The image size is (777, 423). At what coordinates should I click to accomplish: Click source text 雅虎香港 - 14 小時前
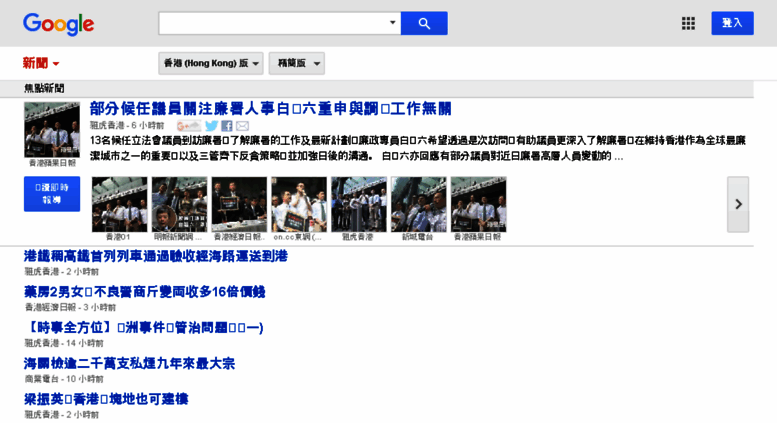(x=64, y=343)
